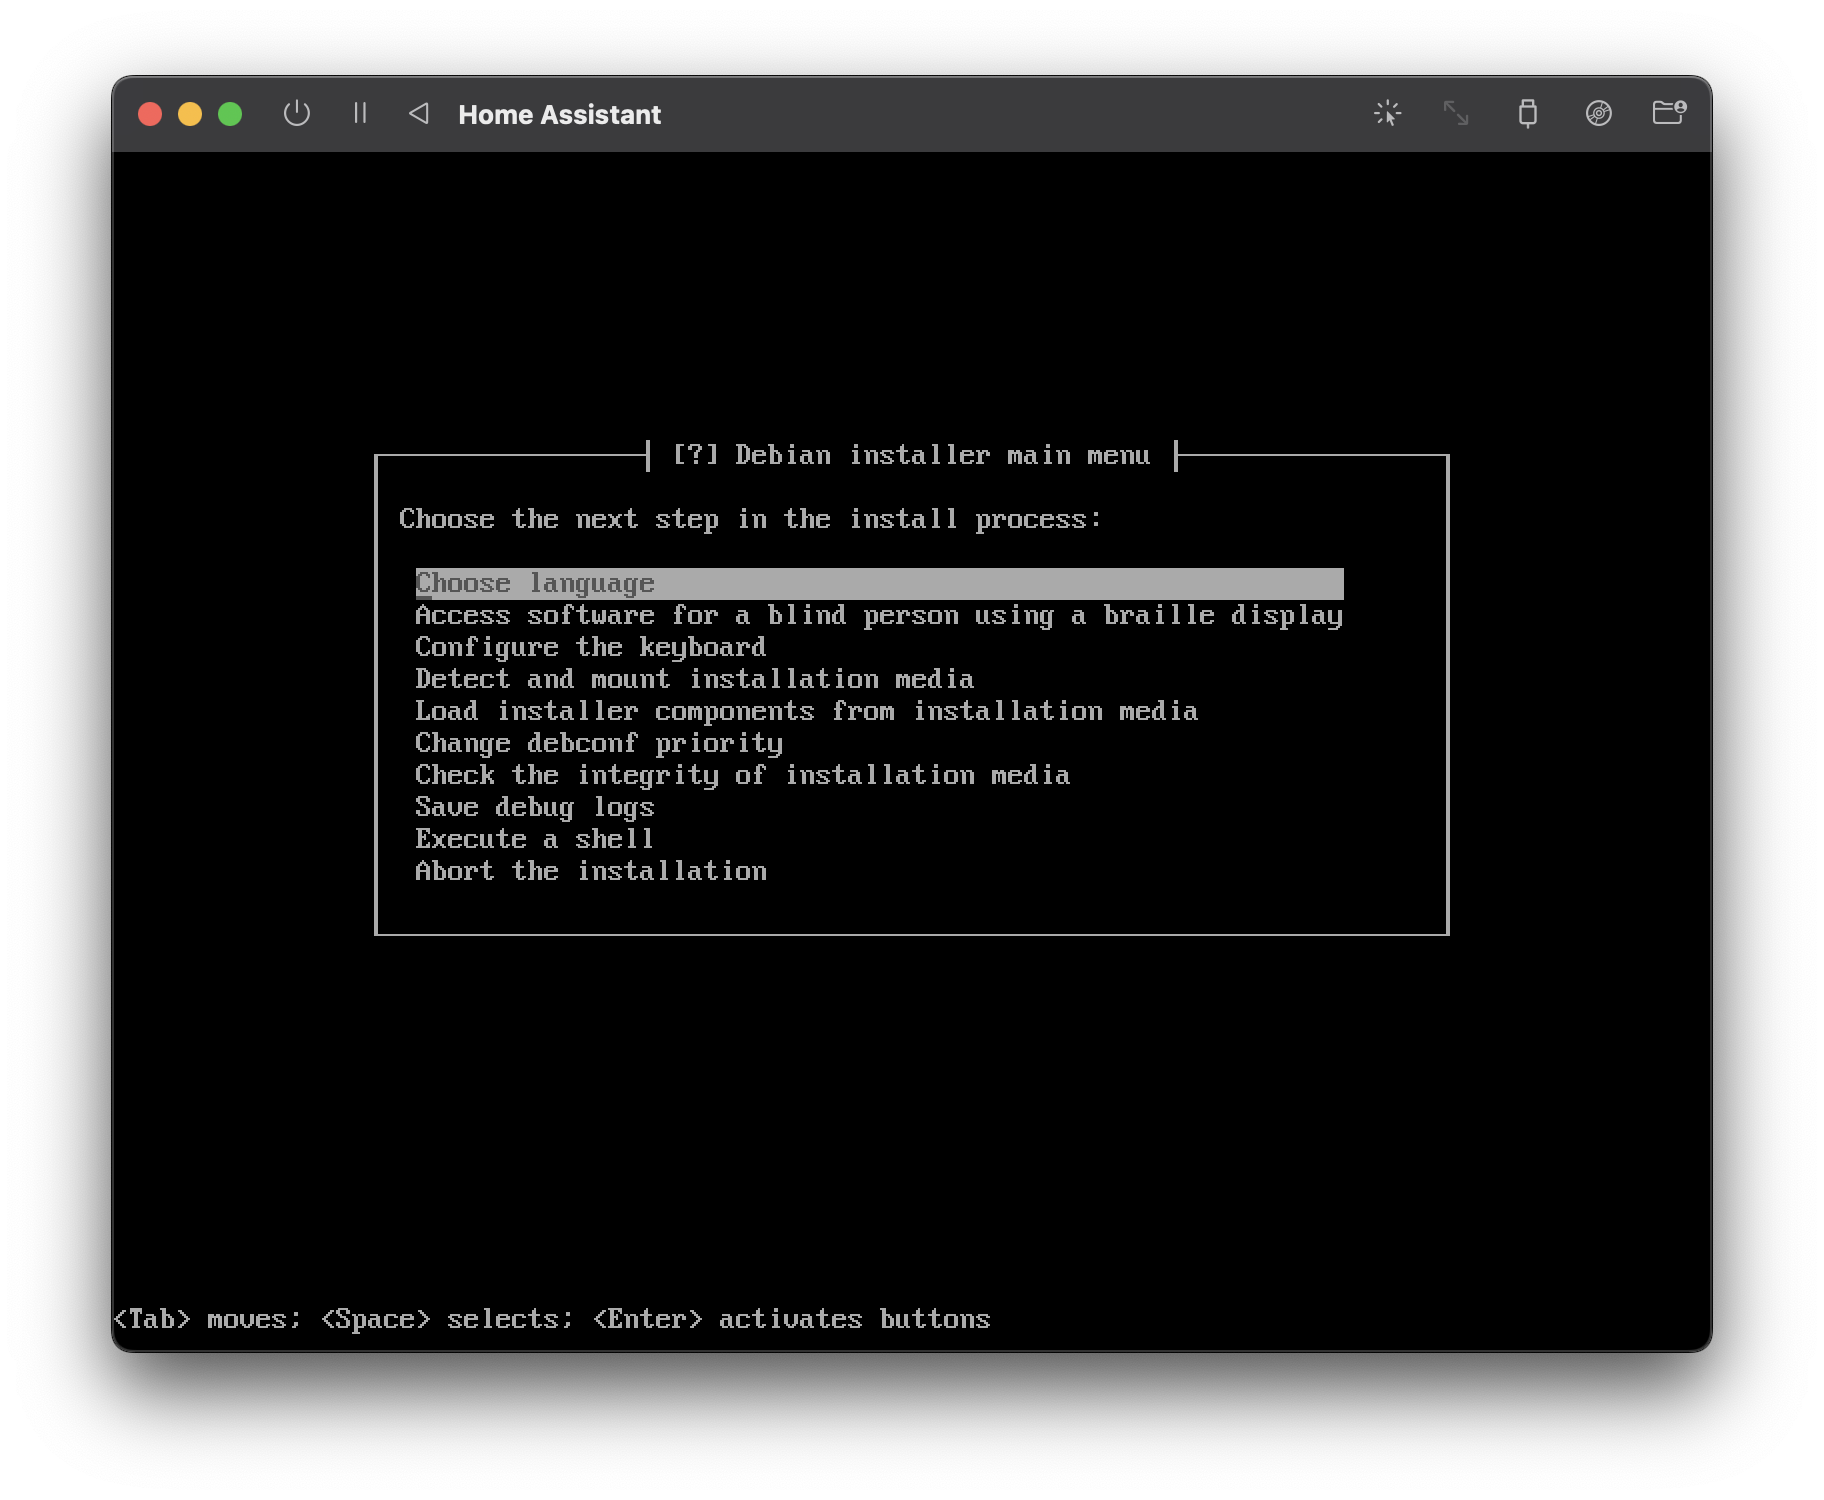Open the USB devices icon
The height and width of the screenshot is (1500, 1824).
point(1527,114)
